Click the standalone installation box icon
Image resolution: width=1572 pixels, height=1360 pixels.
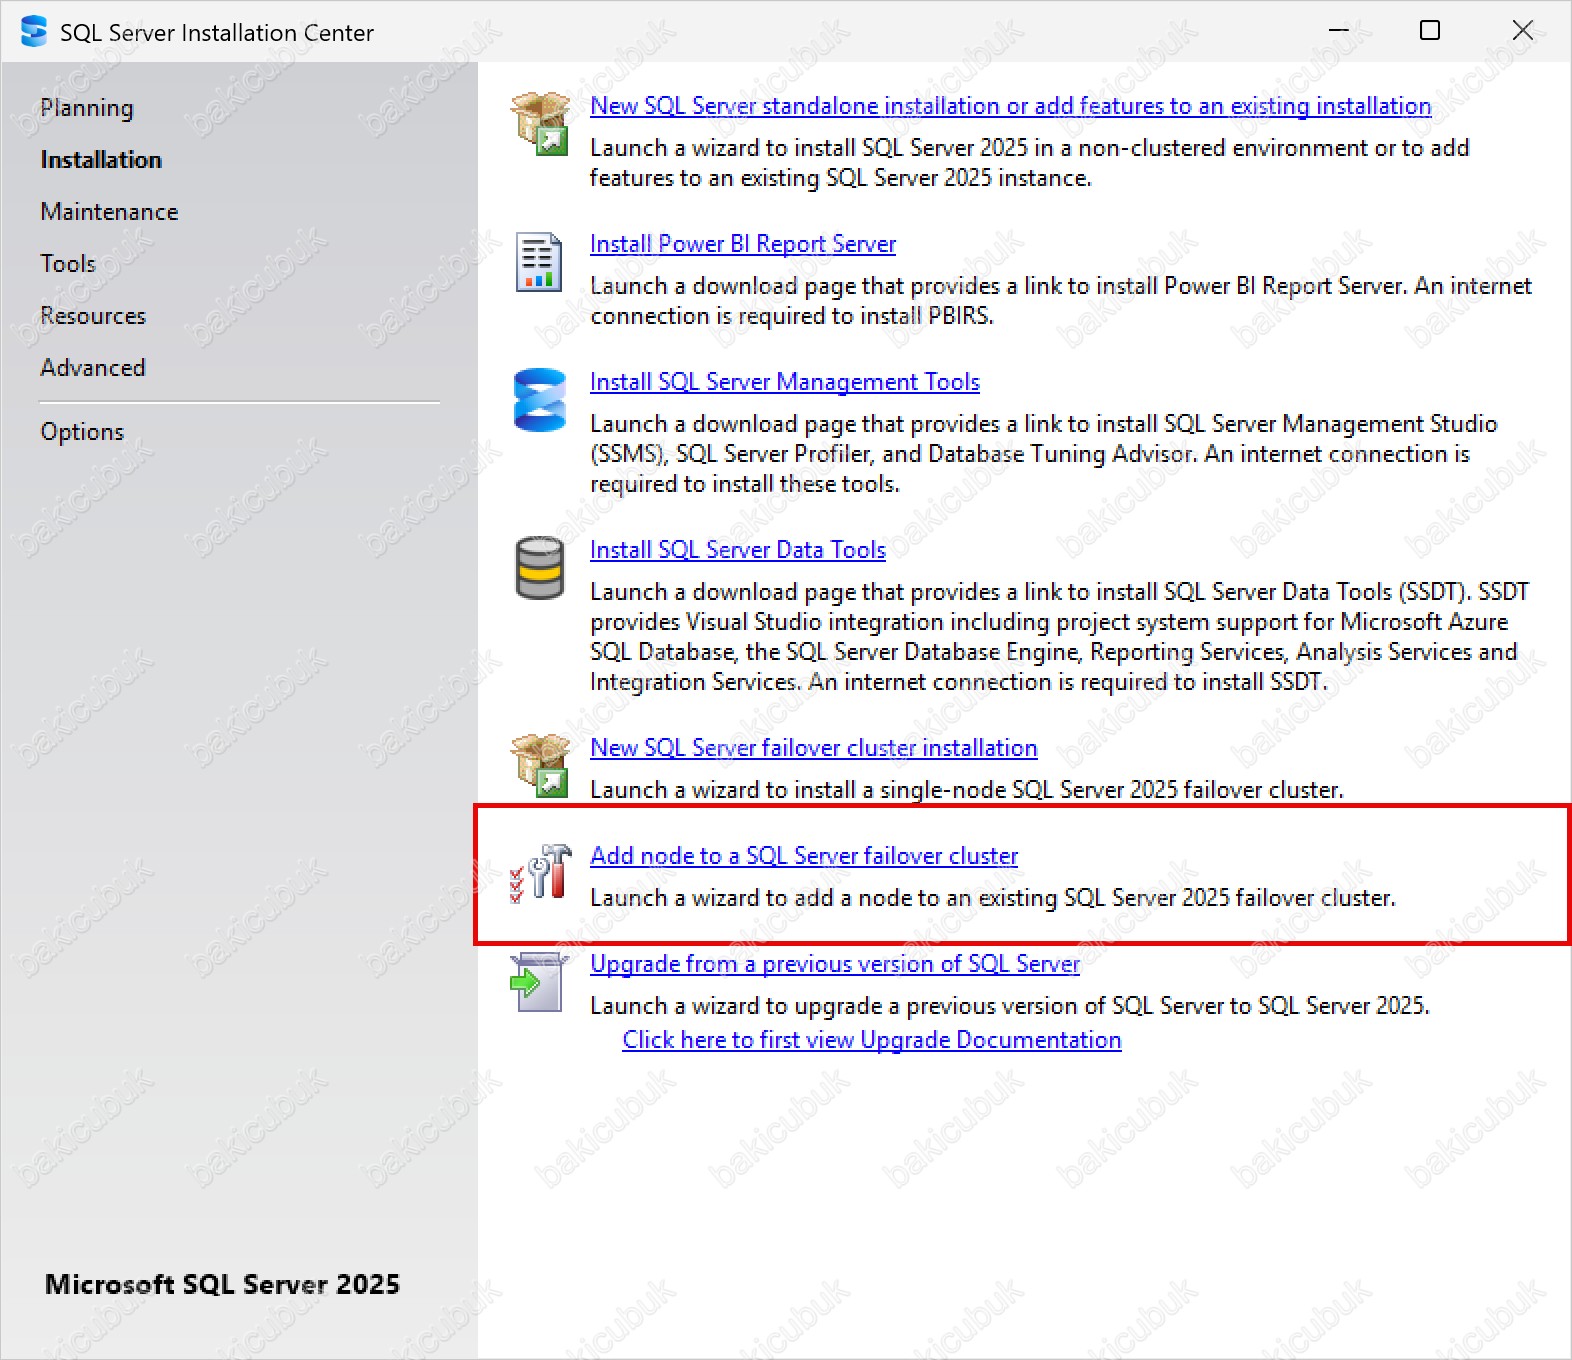coord(539,124)
